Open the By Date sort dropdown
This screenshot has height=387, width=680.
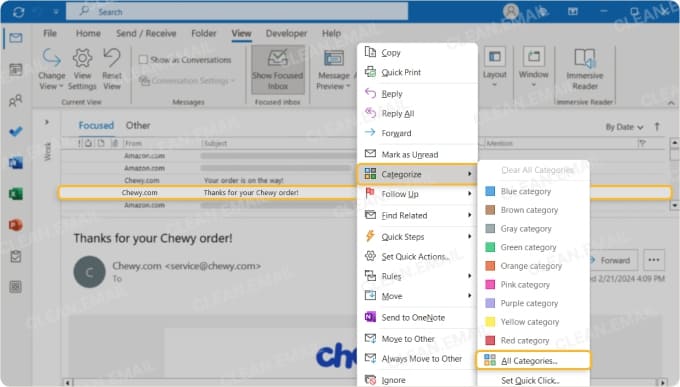[x=624, y=127]
